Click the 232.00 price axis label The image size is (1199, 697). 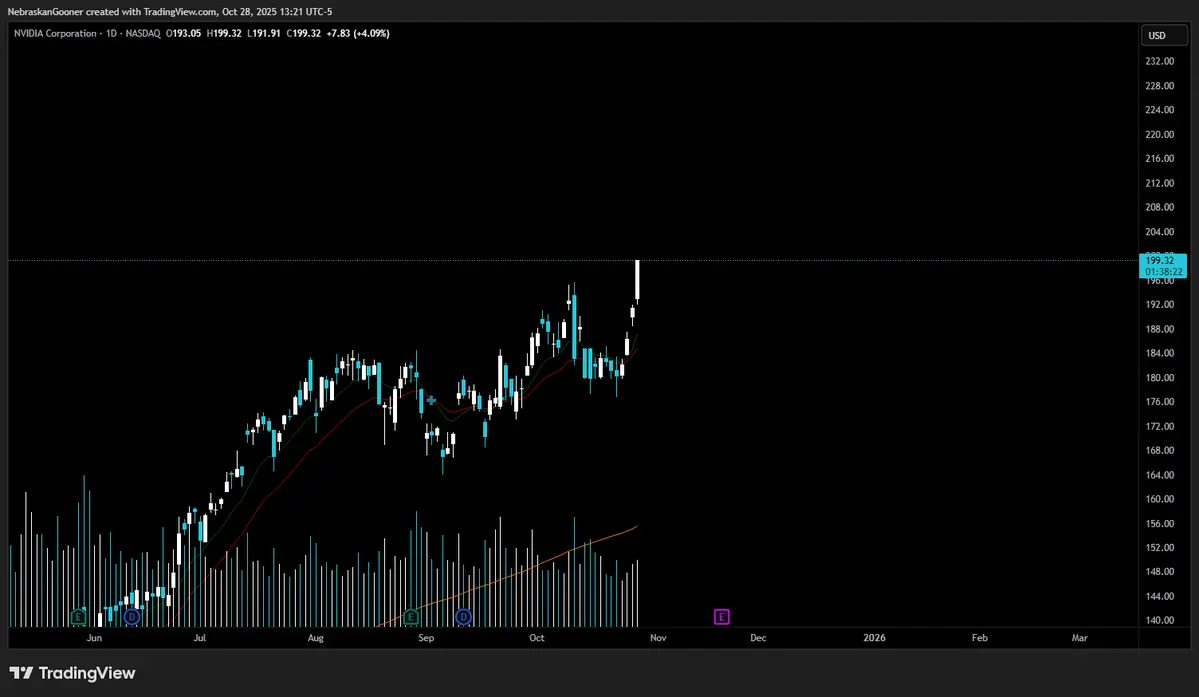(1159, 62)
